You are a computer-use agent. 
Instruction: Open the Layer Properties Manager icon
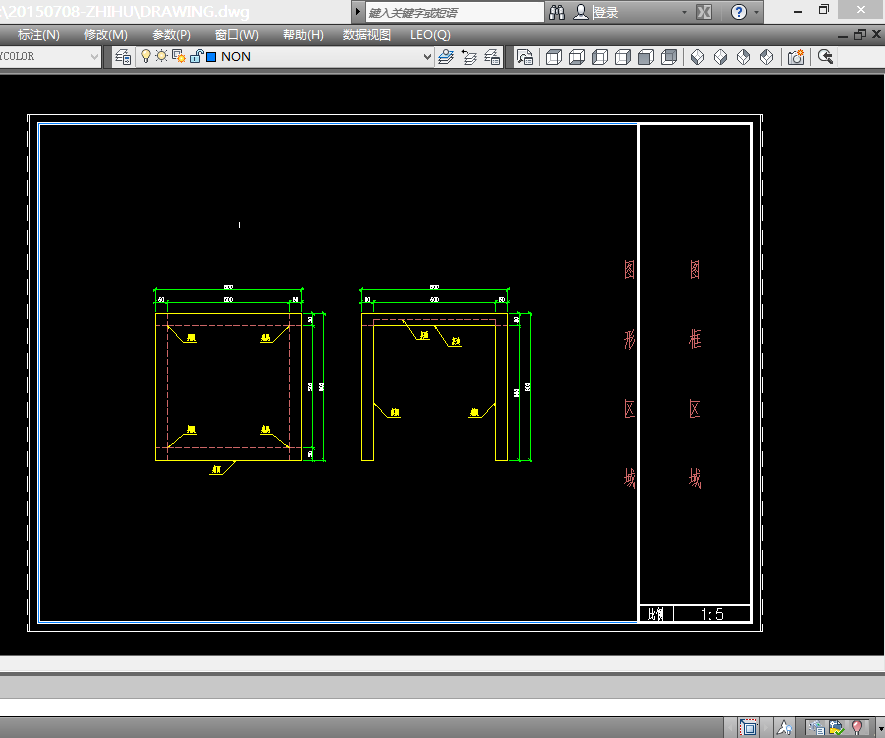click(x=123, y=57)
